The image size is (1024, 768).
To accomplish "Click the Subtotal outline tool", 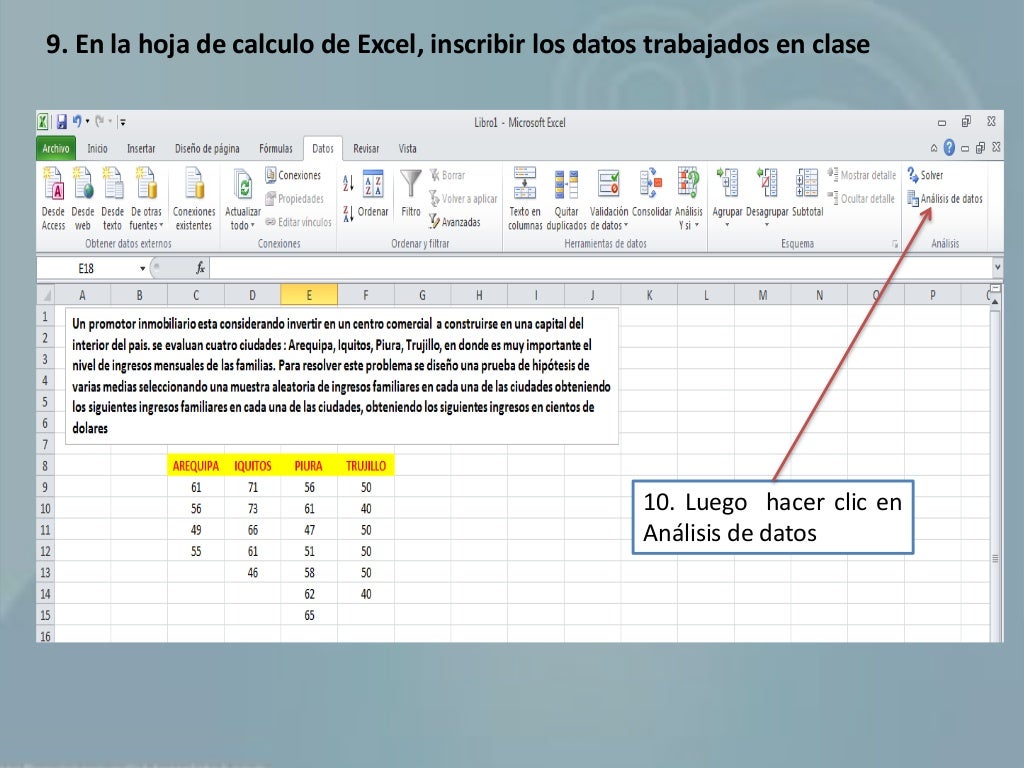I will tap(807, 192).
